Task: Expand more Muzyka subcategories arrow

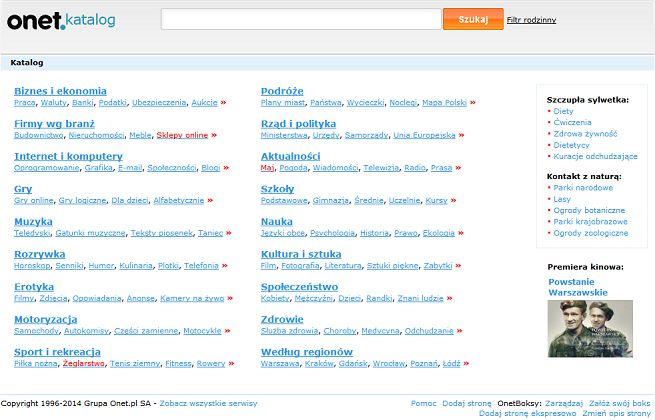Action: point(228,233)
